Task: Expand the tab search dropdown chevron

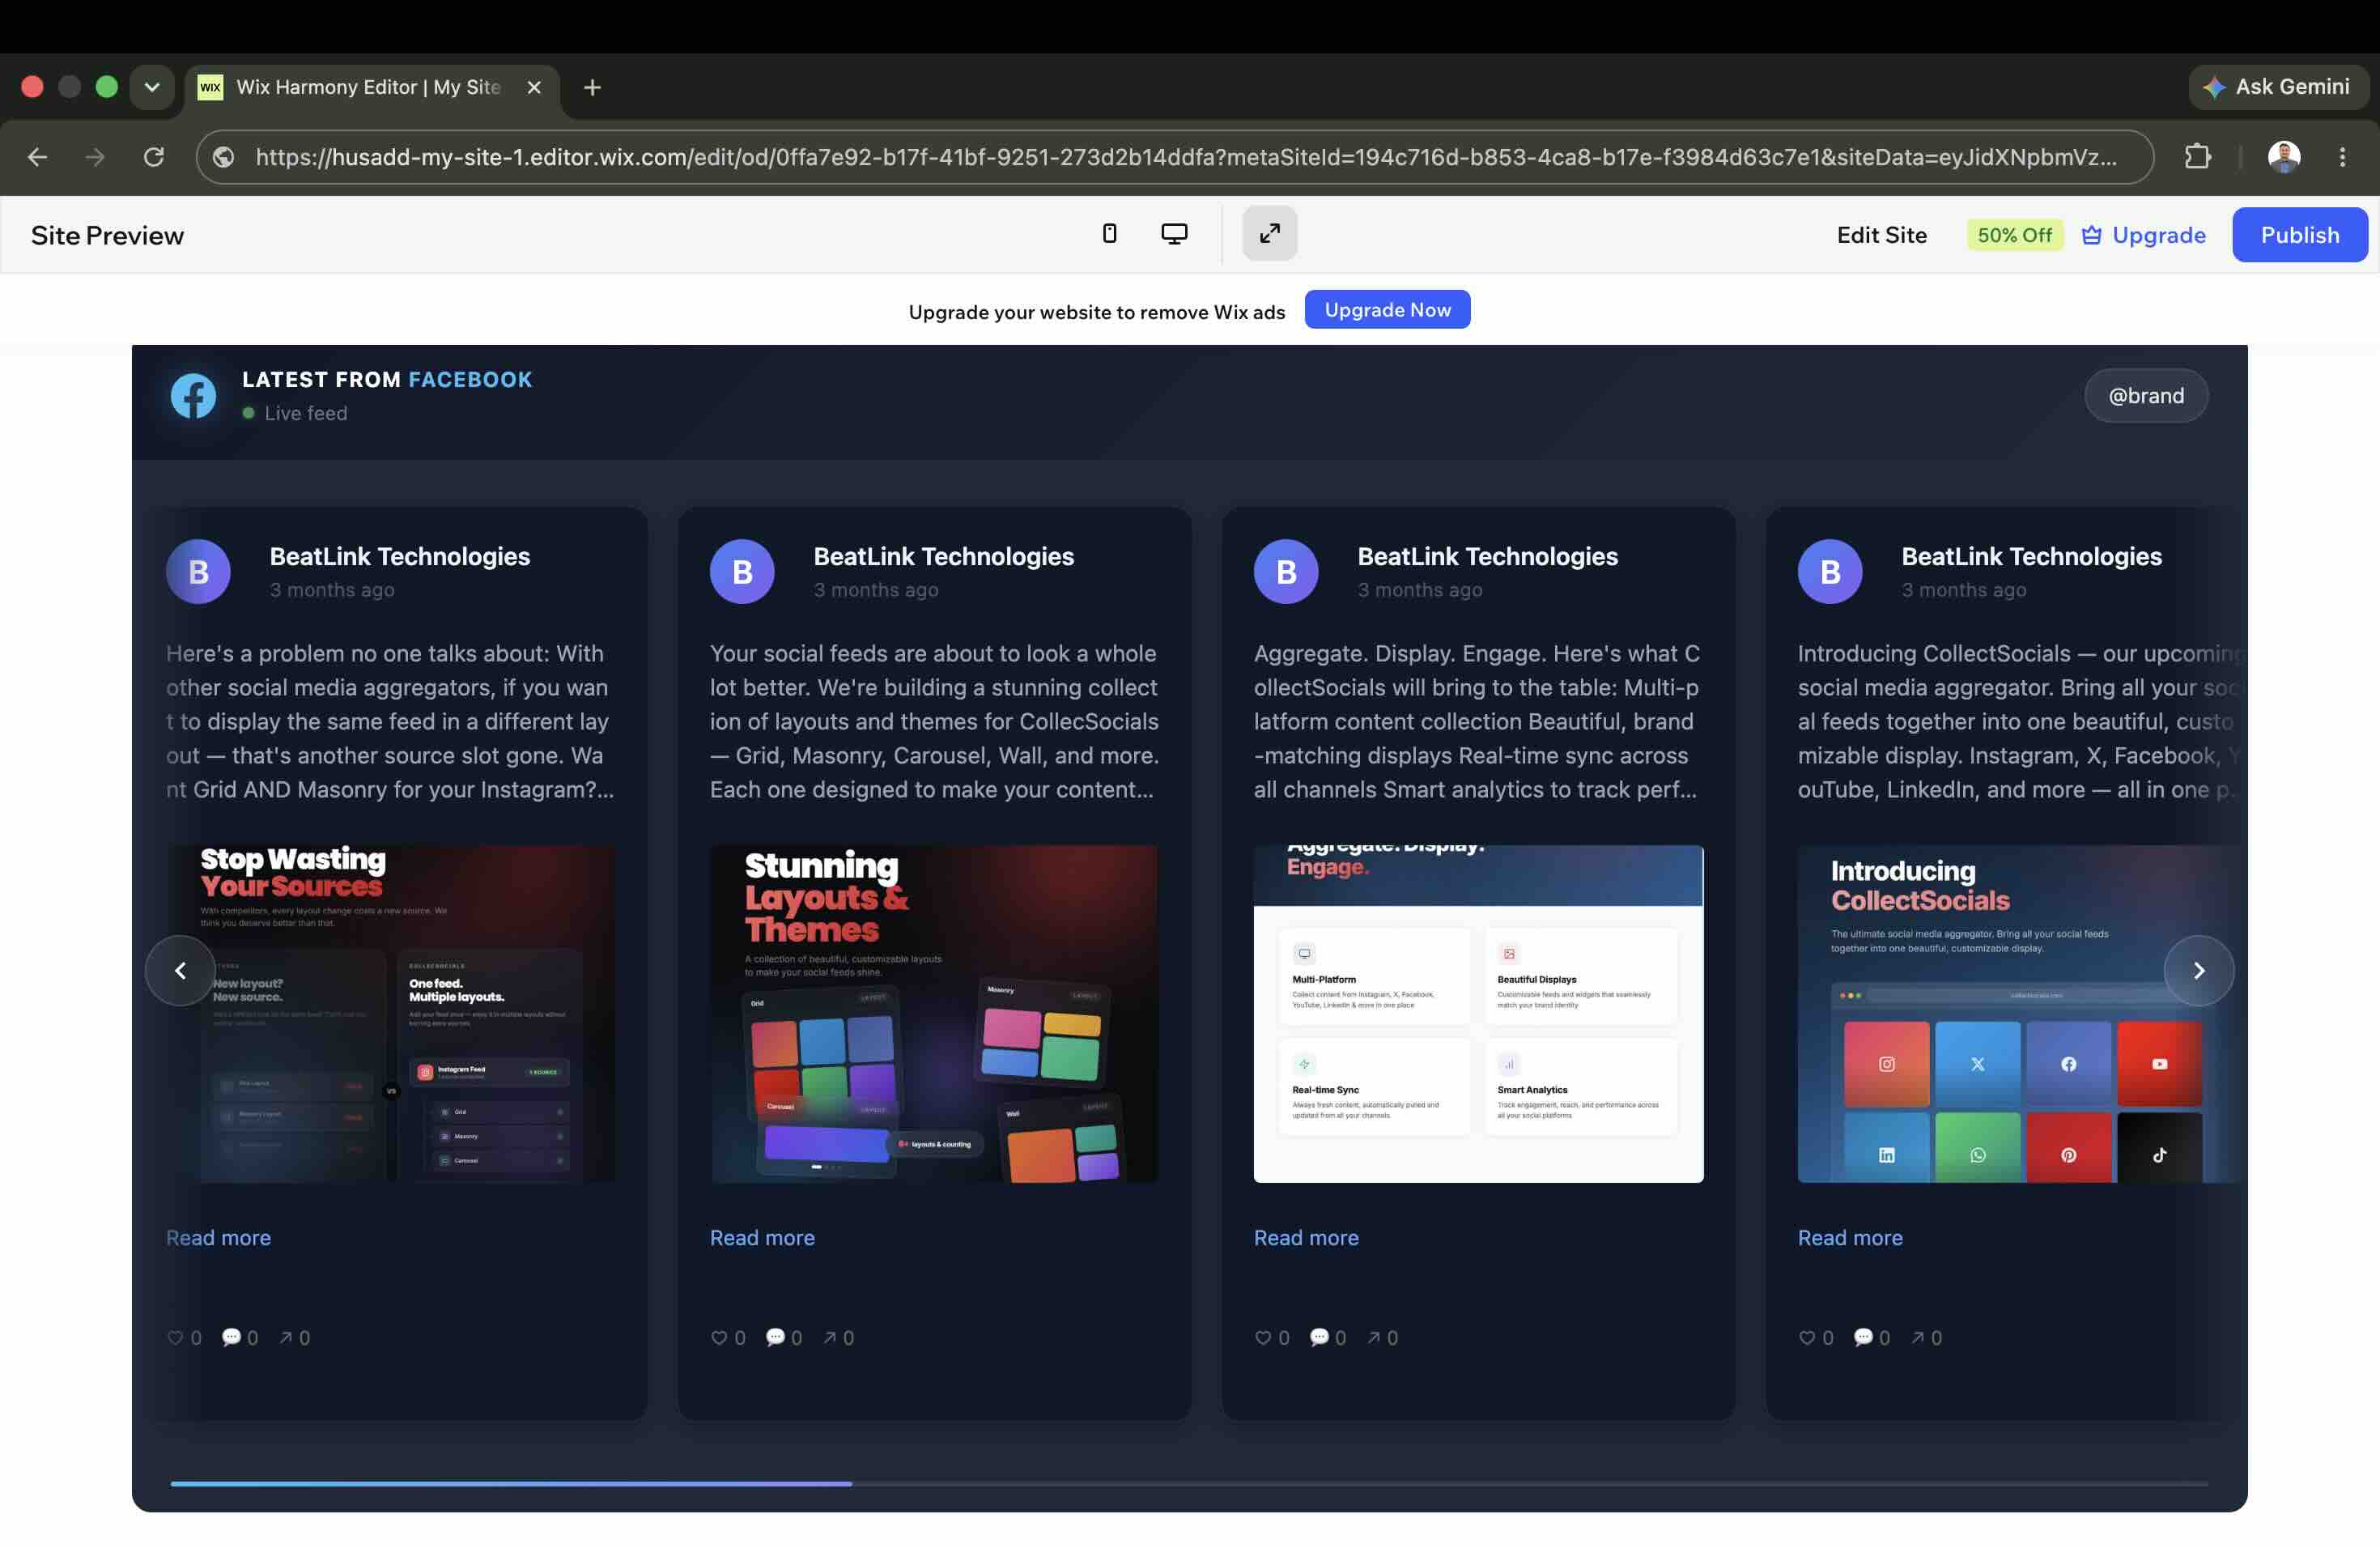Action: (x=152, y=87)
